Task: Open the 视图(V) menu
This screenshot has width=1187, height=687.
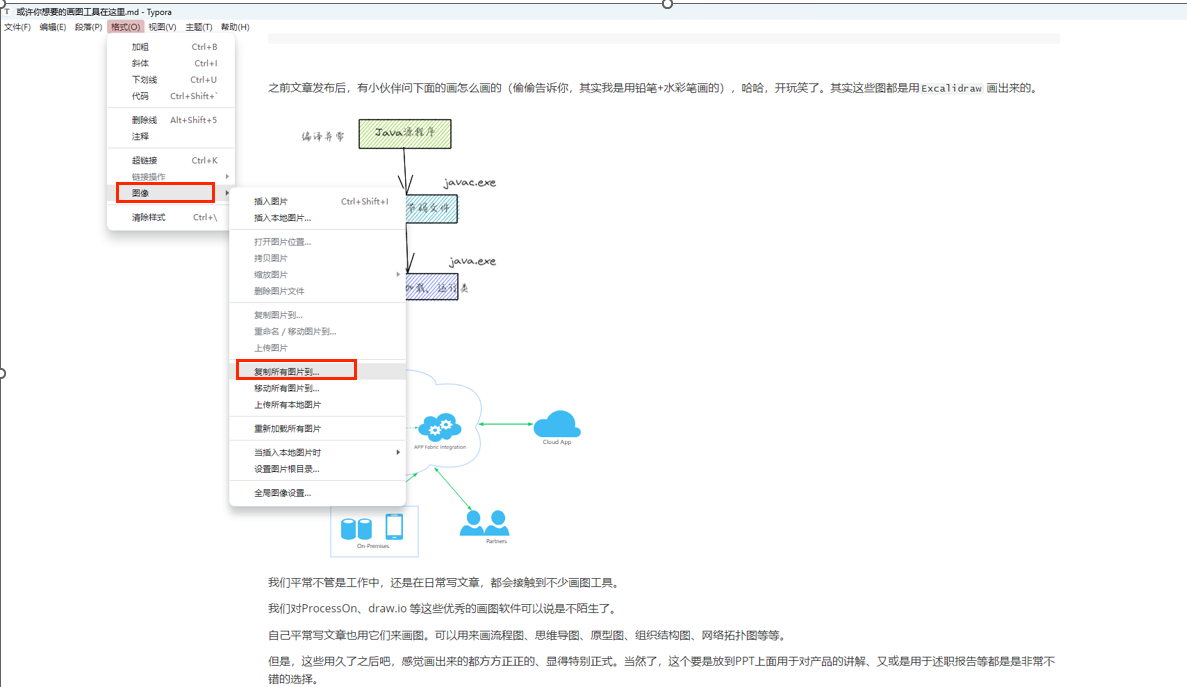Action: click(163, 27)
